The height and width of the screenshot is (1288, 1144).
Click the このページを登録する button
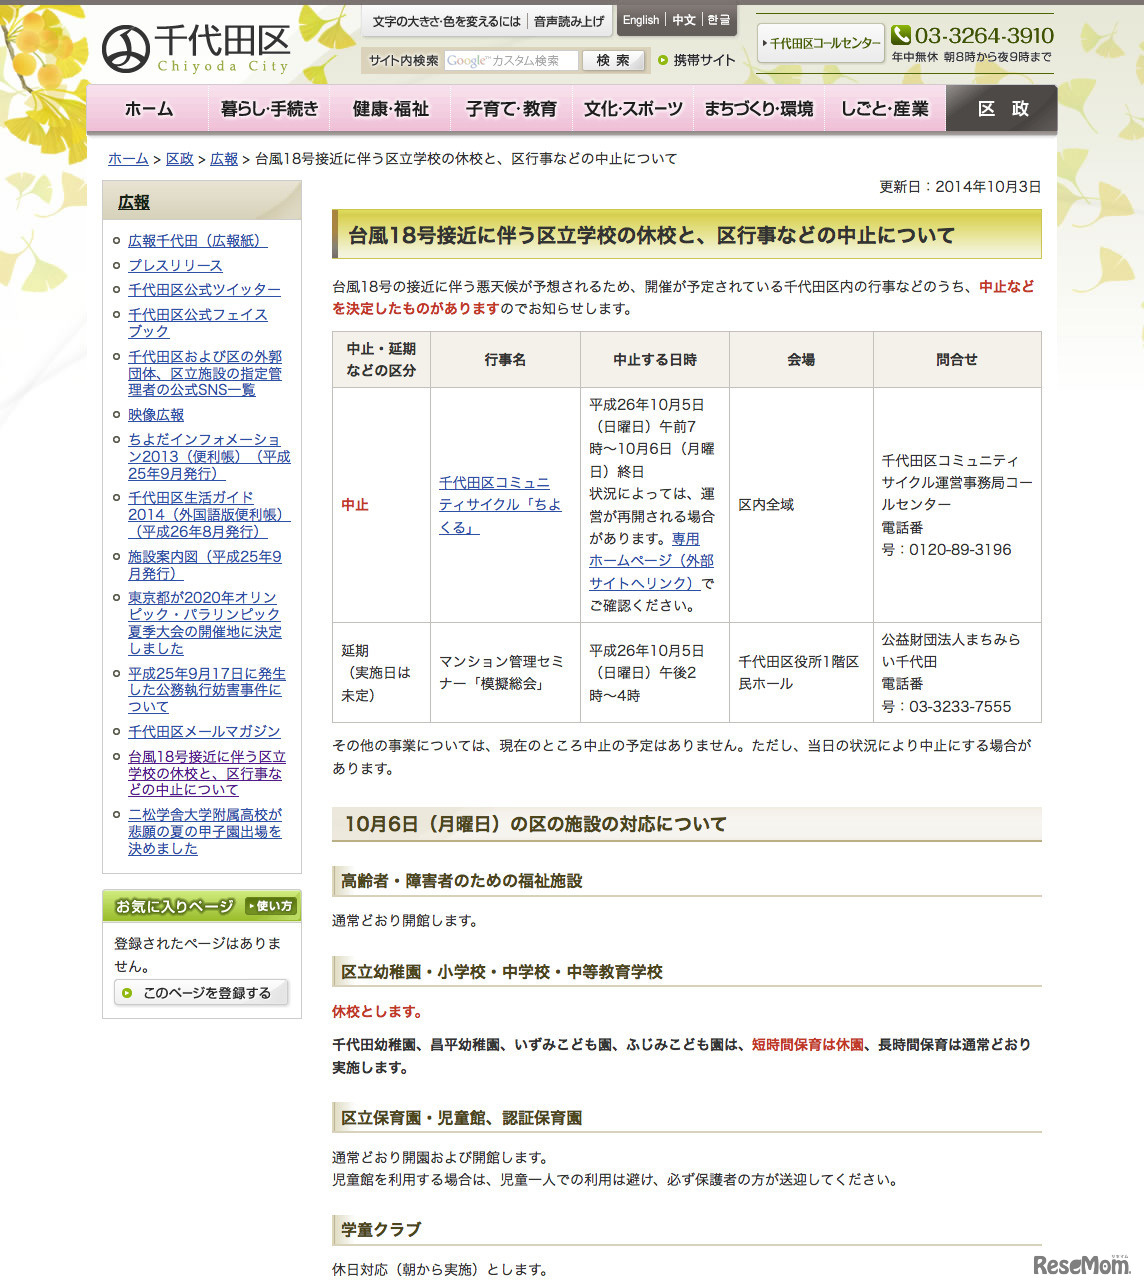[202, 993]
